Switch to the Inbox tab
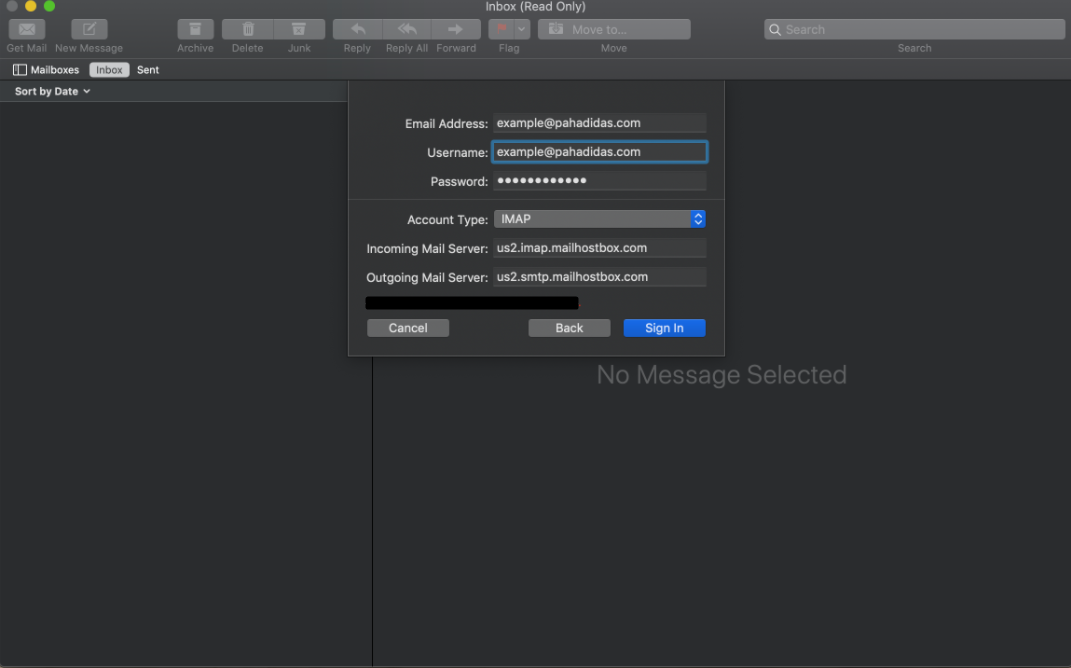Image resolution: width=1071 pixels, height=668 pixels. (x=109, y=69)
